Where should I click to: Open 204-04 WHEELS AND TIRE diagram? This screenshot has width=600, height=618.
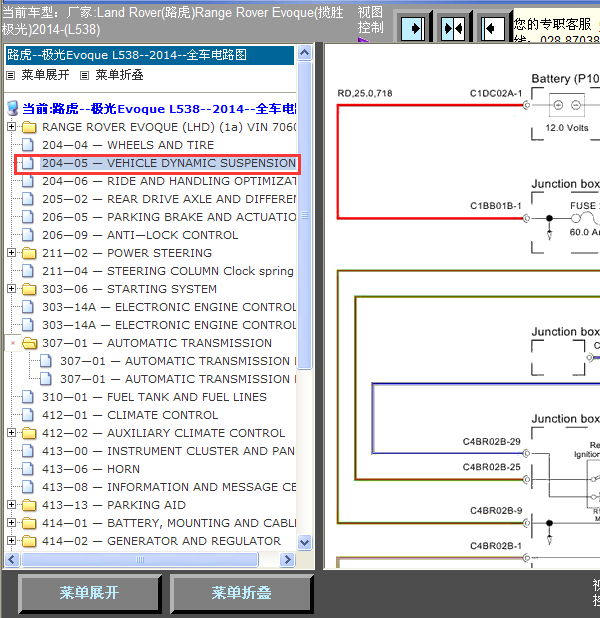pyautogui.click(x=128, y=145)
